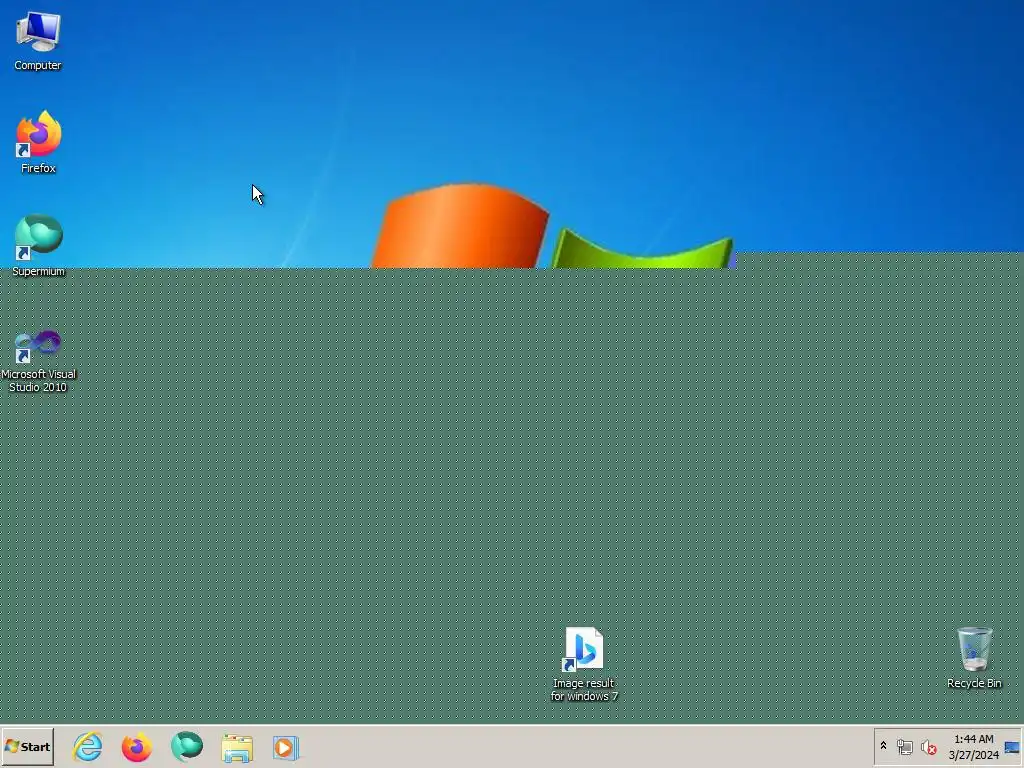The width and height of the screenshot is (1024, 768).
Task: Open the network status tray icon
Action: click(904, 747)
